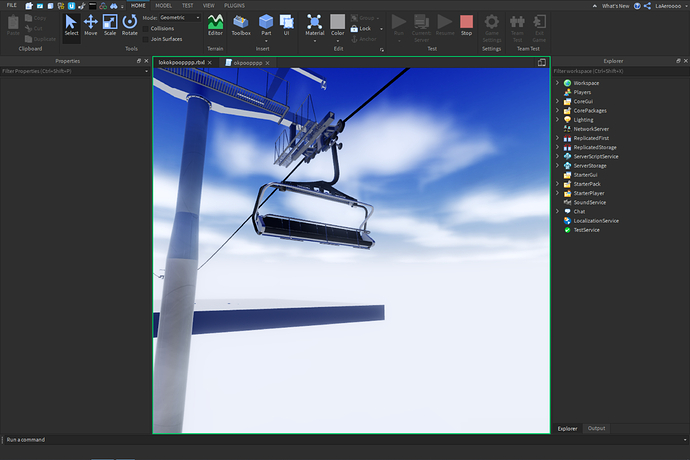Screen dimensions: 690x460
Task: Select the Explorer panel tab at bottom
Action: coord(567,428)
